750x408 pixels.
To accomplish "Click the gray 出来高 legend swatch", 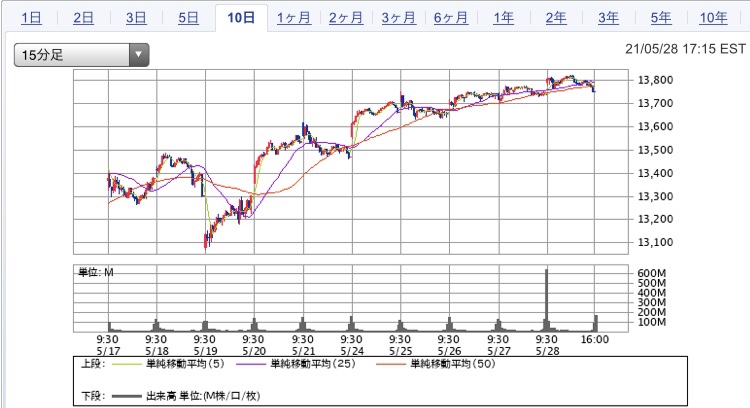I will (x=127, y=396).
